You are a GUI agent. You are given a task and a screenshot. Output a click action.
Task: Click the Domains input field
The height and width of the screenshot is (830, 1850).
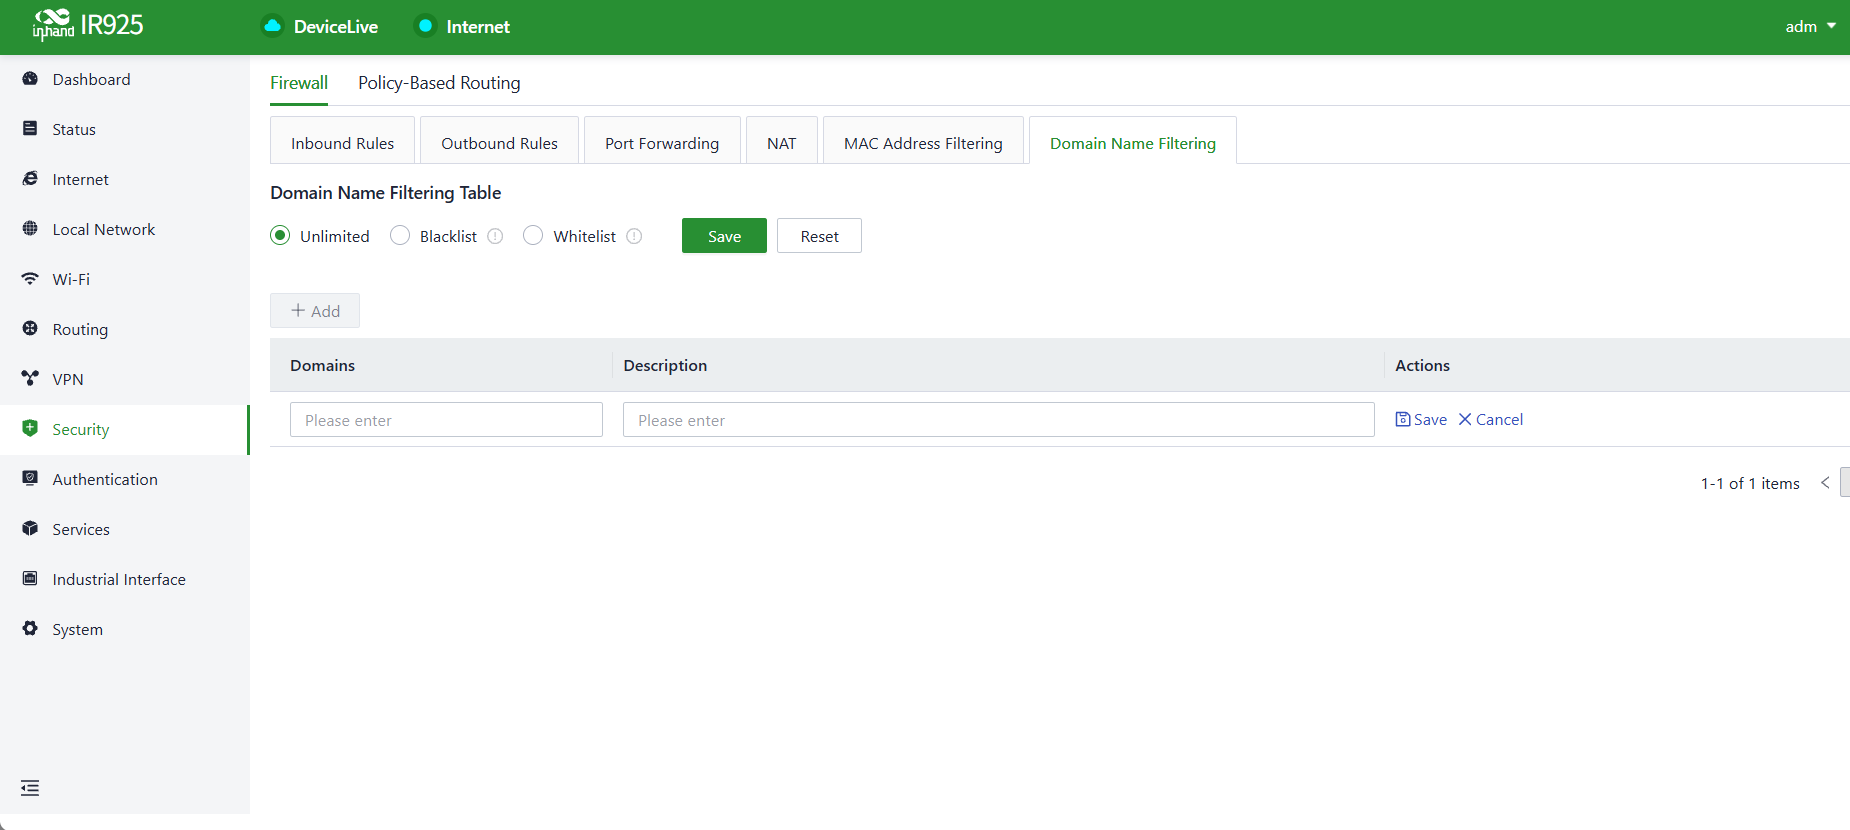click(x=446, y=420)
